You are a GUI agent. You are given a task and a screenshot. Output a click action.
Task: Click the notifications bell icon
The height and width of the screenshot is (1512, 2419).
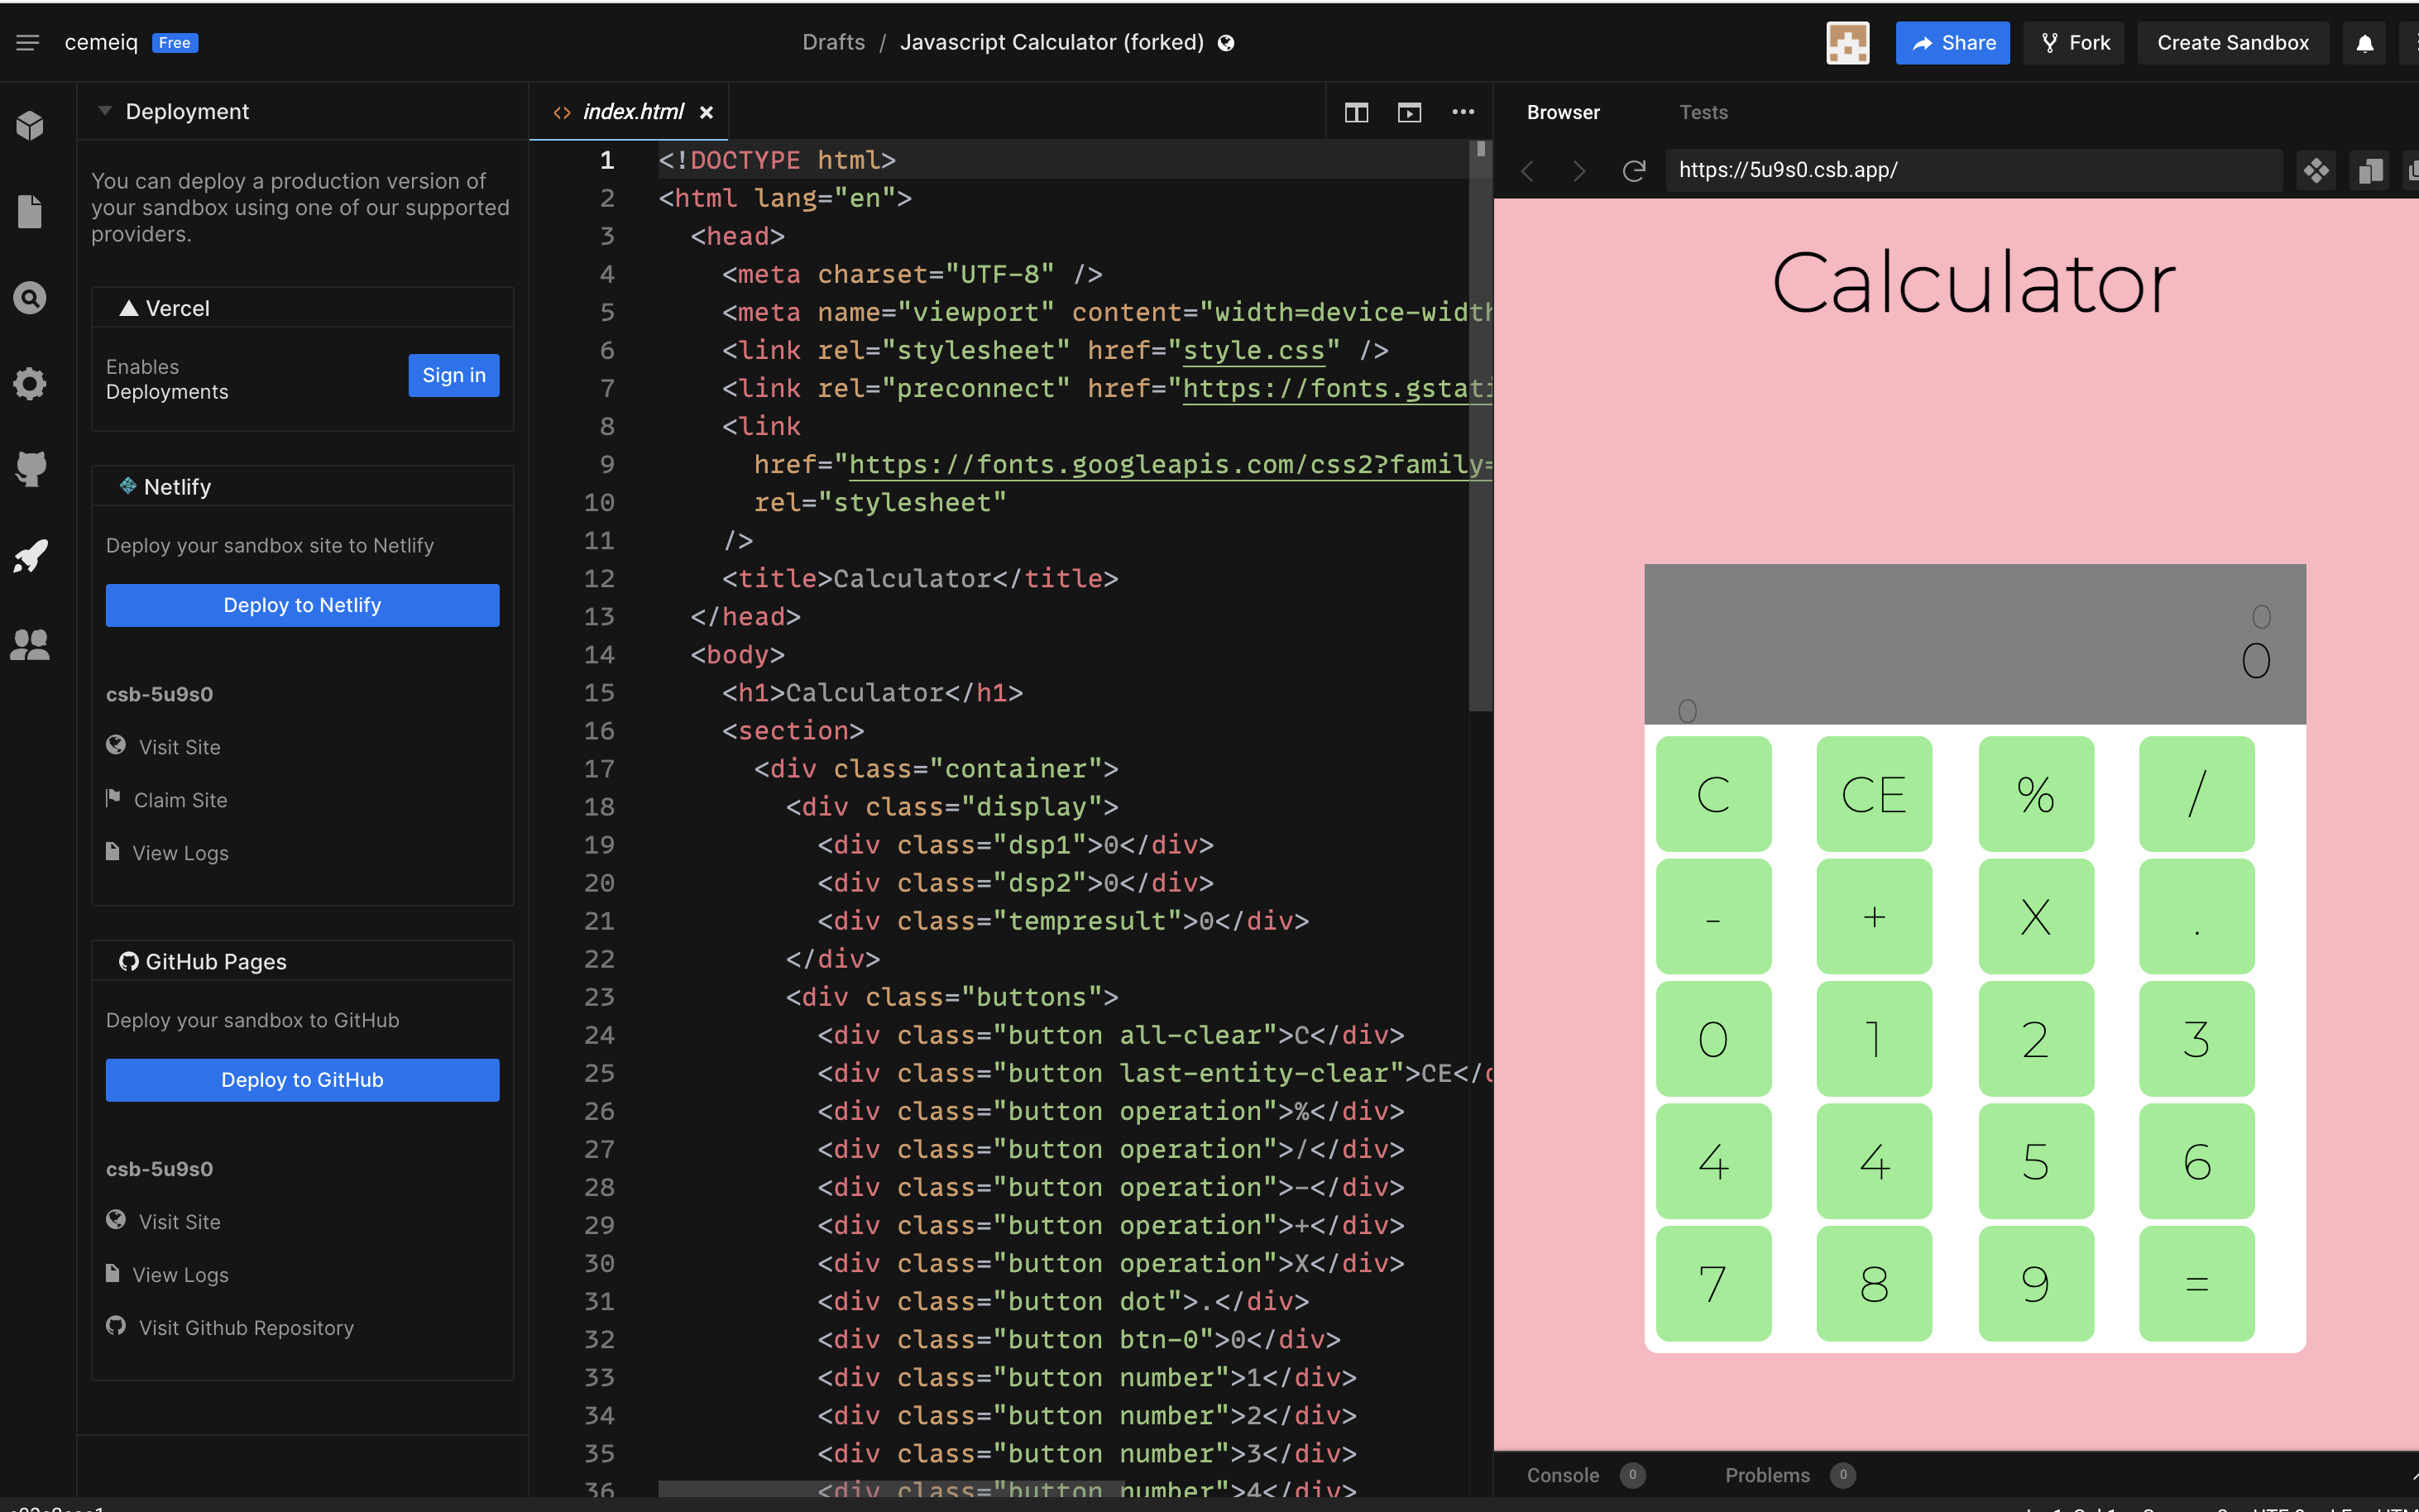click(2364, 43)
